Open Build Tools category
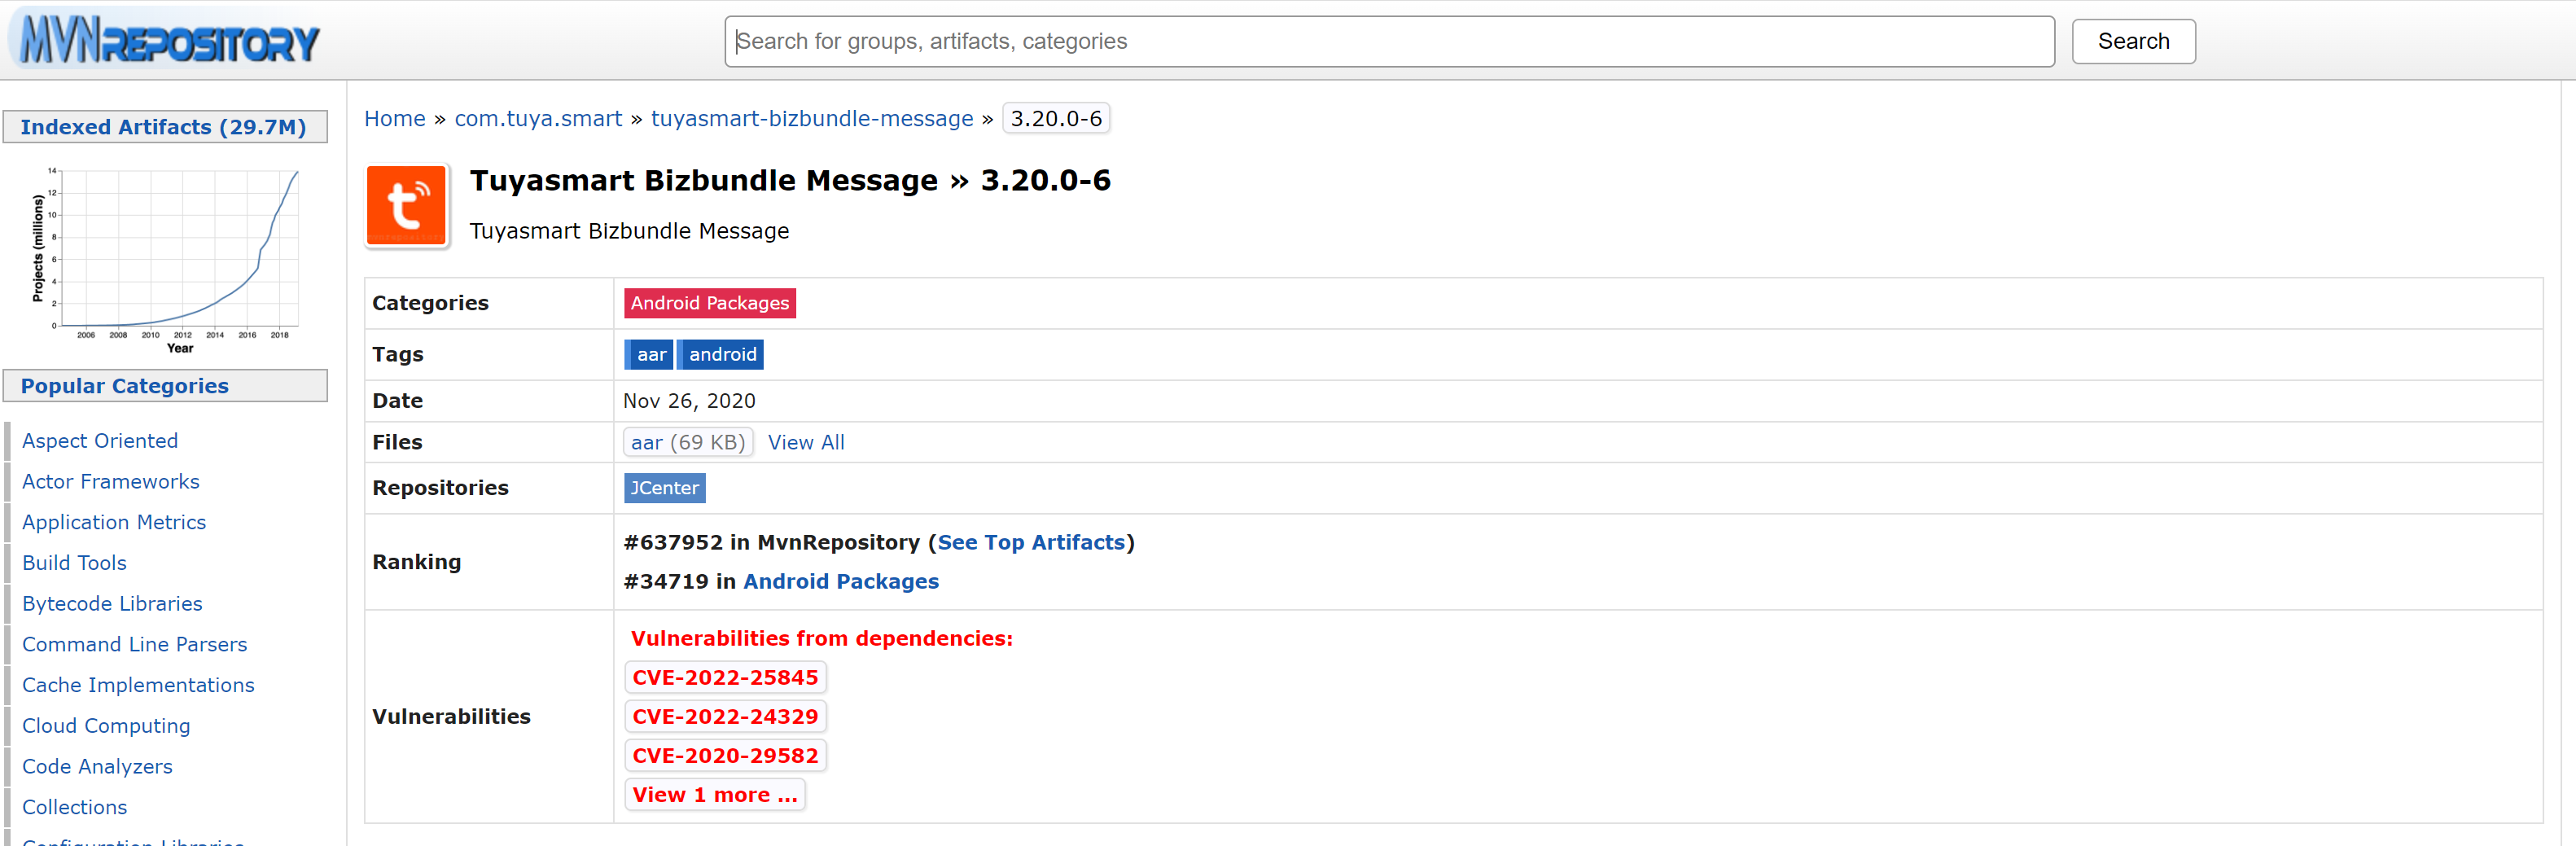 pyautogui.click(x=75, y=563)
